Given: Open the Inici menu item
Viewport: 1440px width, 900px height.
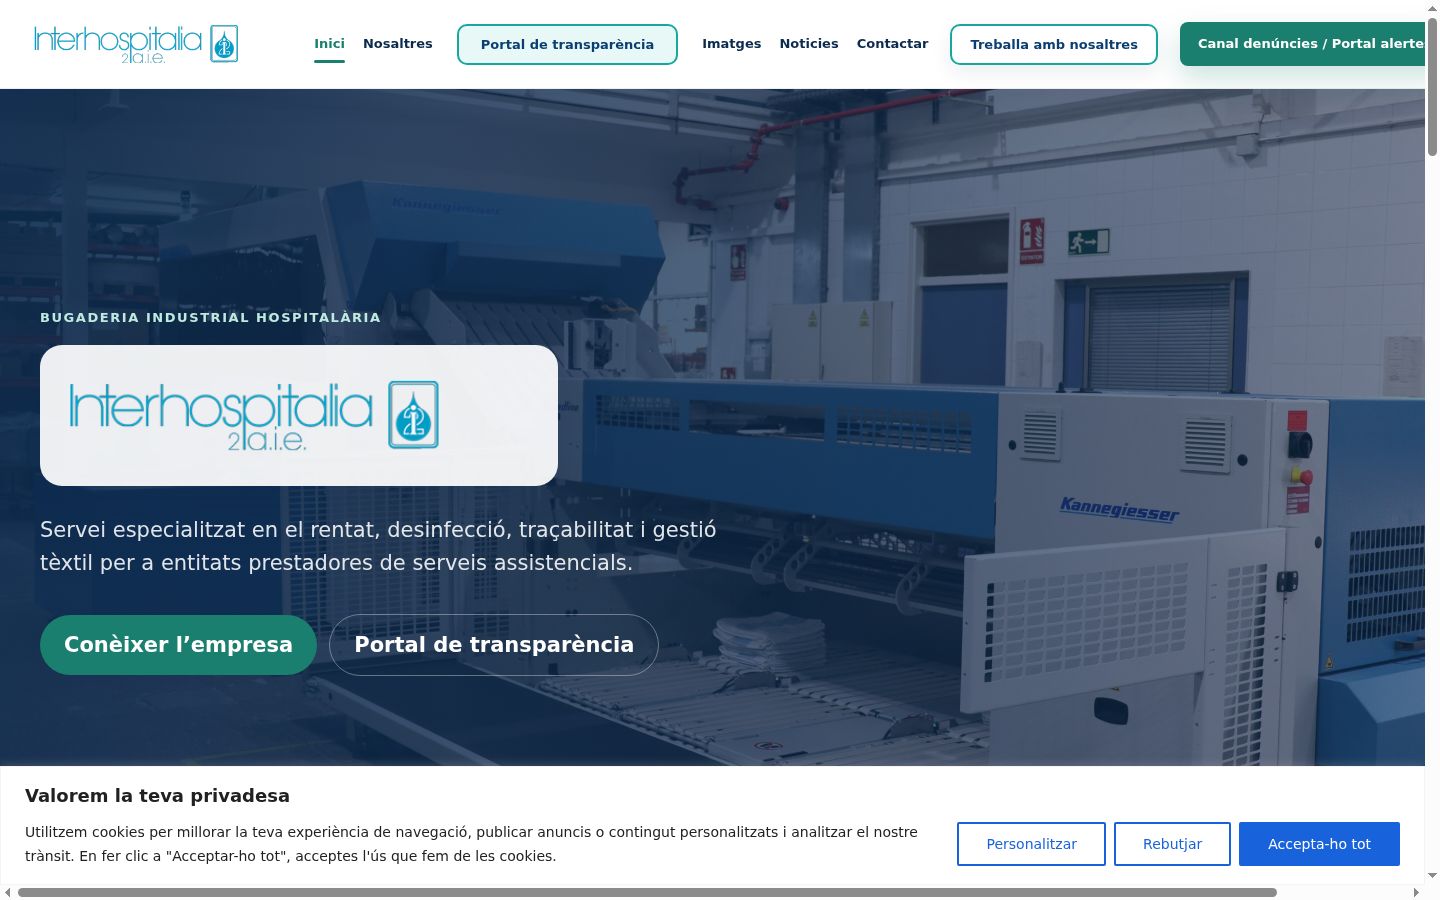Looking at the screenshot, I should pos(329,44).
